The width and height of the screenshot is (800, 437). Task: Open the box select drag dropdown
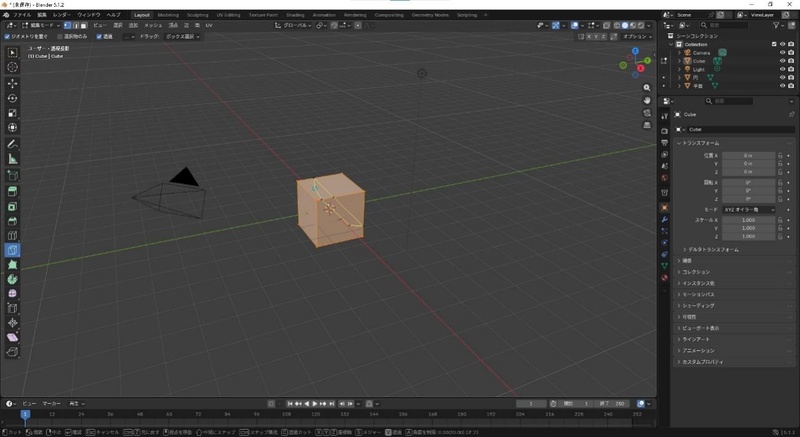click(x=183, y=37)
